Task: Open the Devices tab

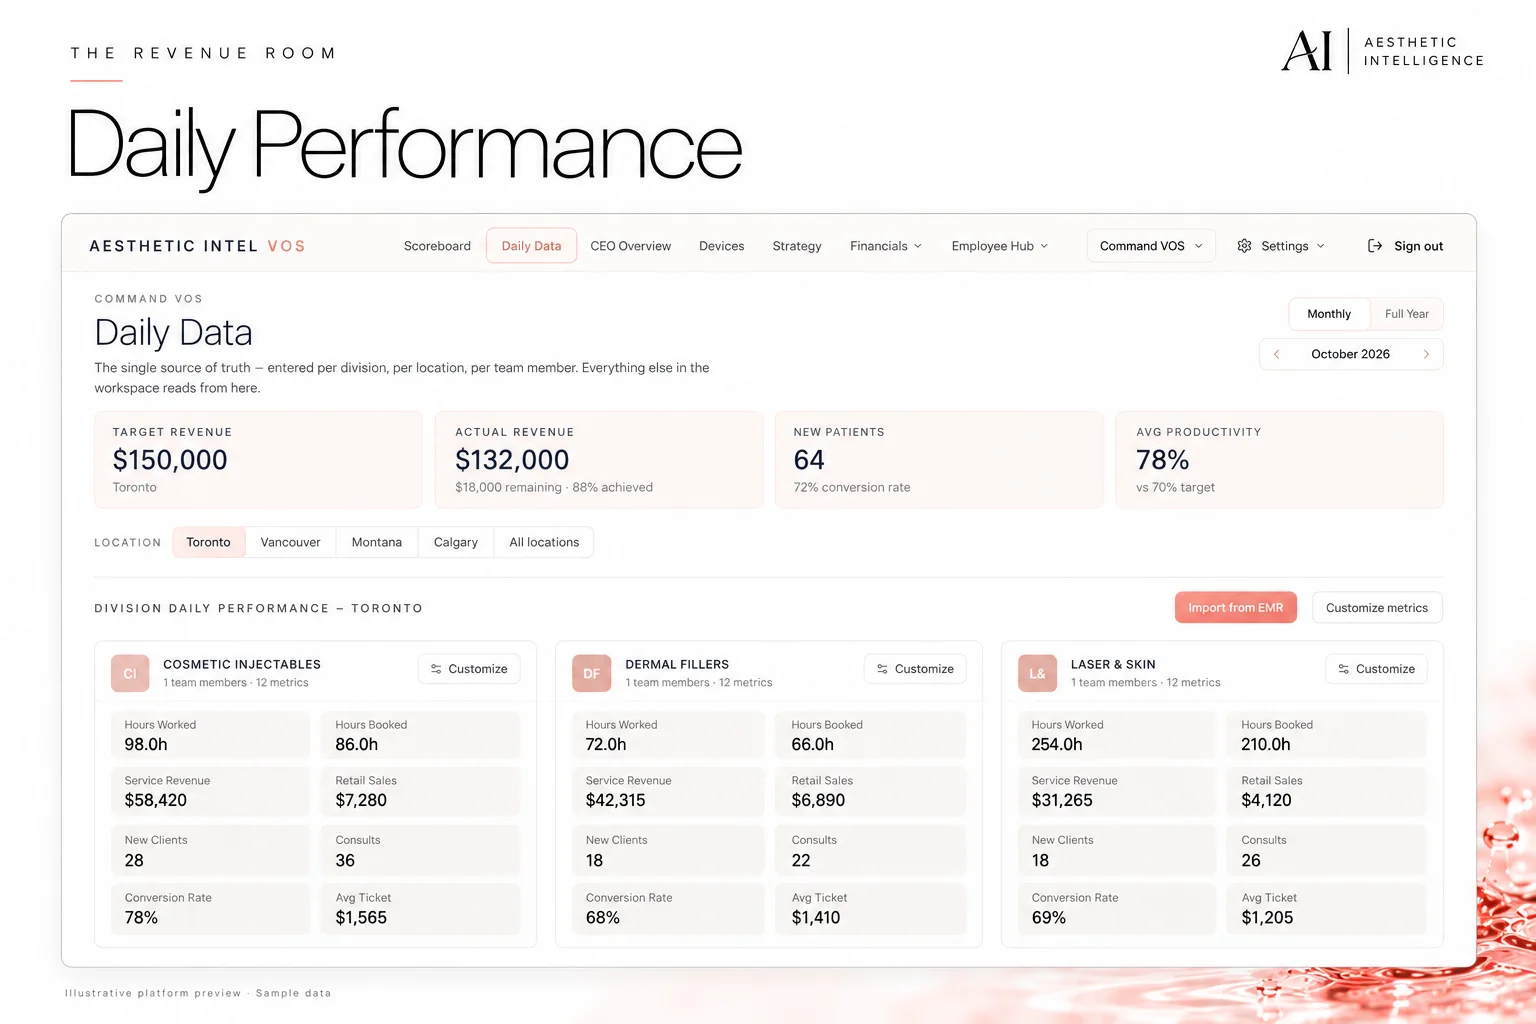Action: coord(722,246)
